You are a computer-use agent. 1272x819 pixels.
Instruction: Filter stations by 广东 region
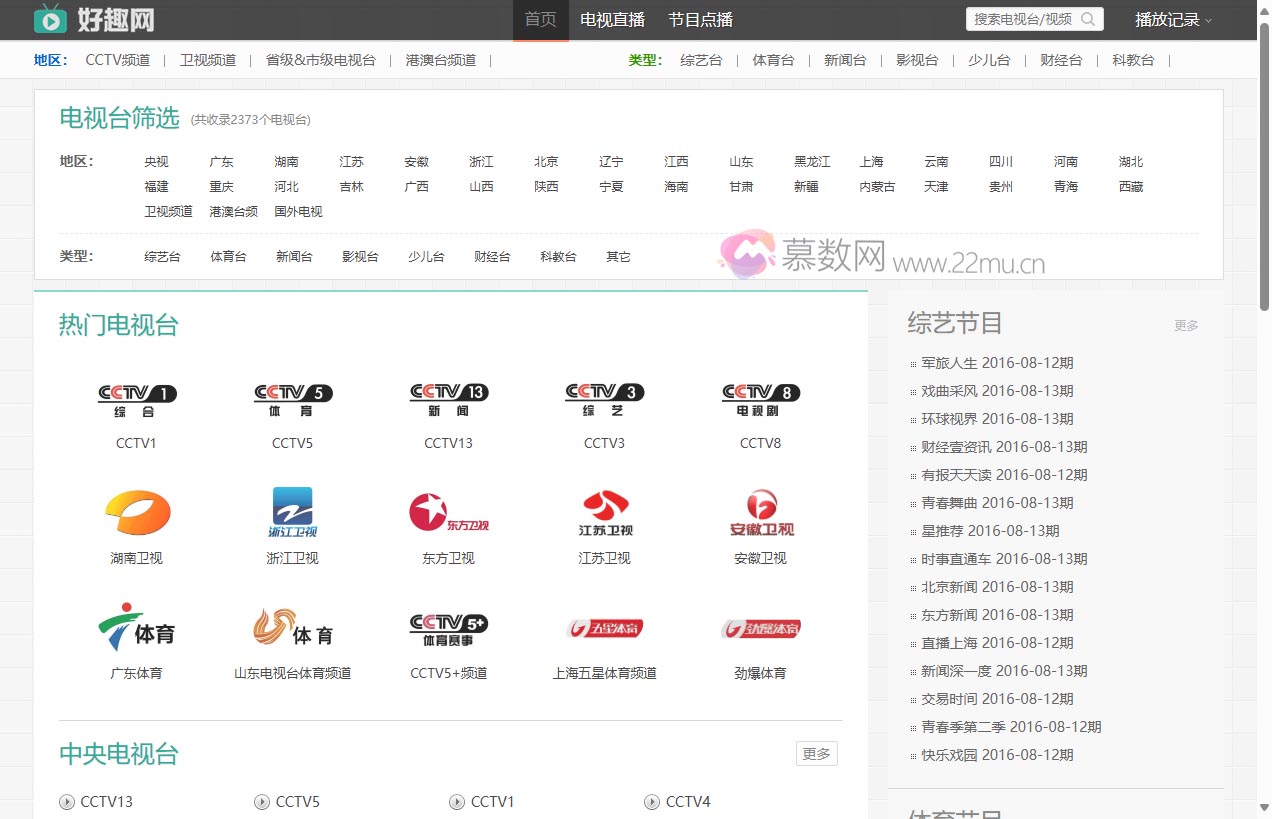221,162
